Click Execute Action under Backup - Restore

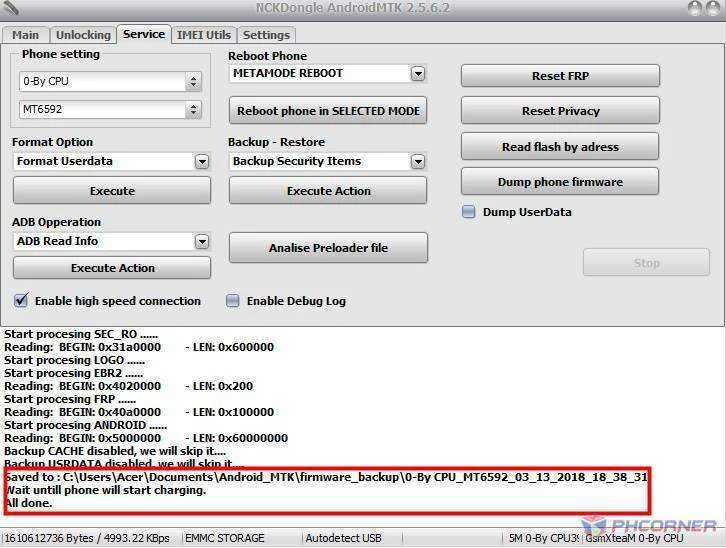tap(328, 191)
